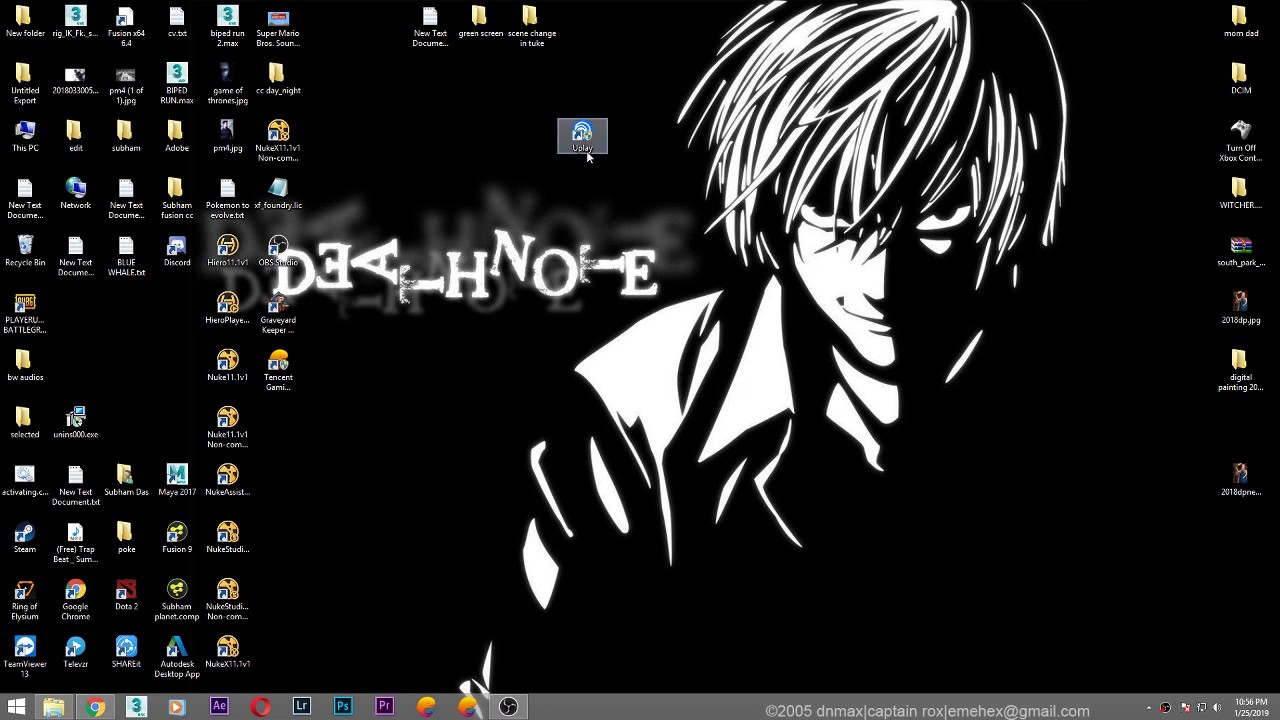The width and height of the screenshot is (1280, 720).
Task: Select the DCIM folder
Action: point(1240,79)
